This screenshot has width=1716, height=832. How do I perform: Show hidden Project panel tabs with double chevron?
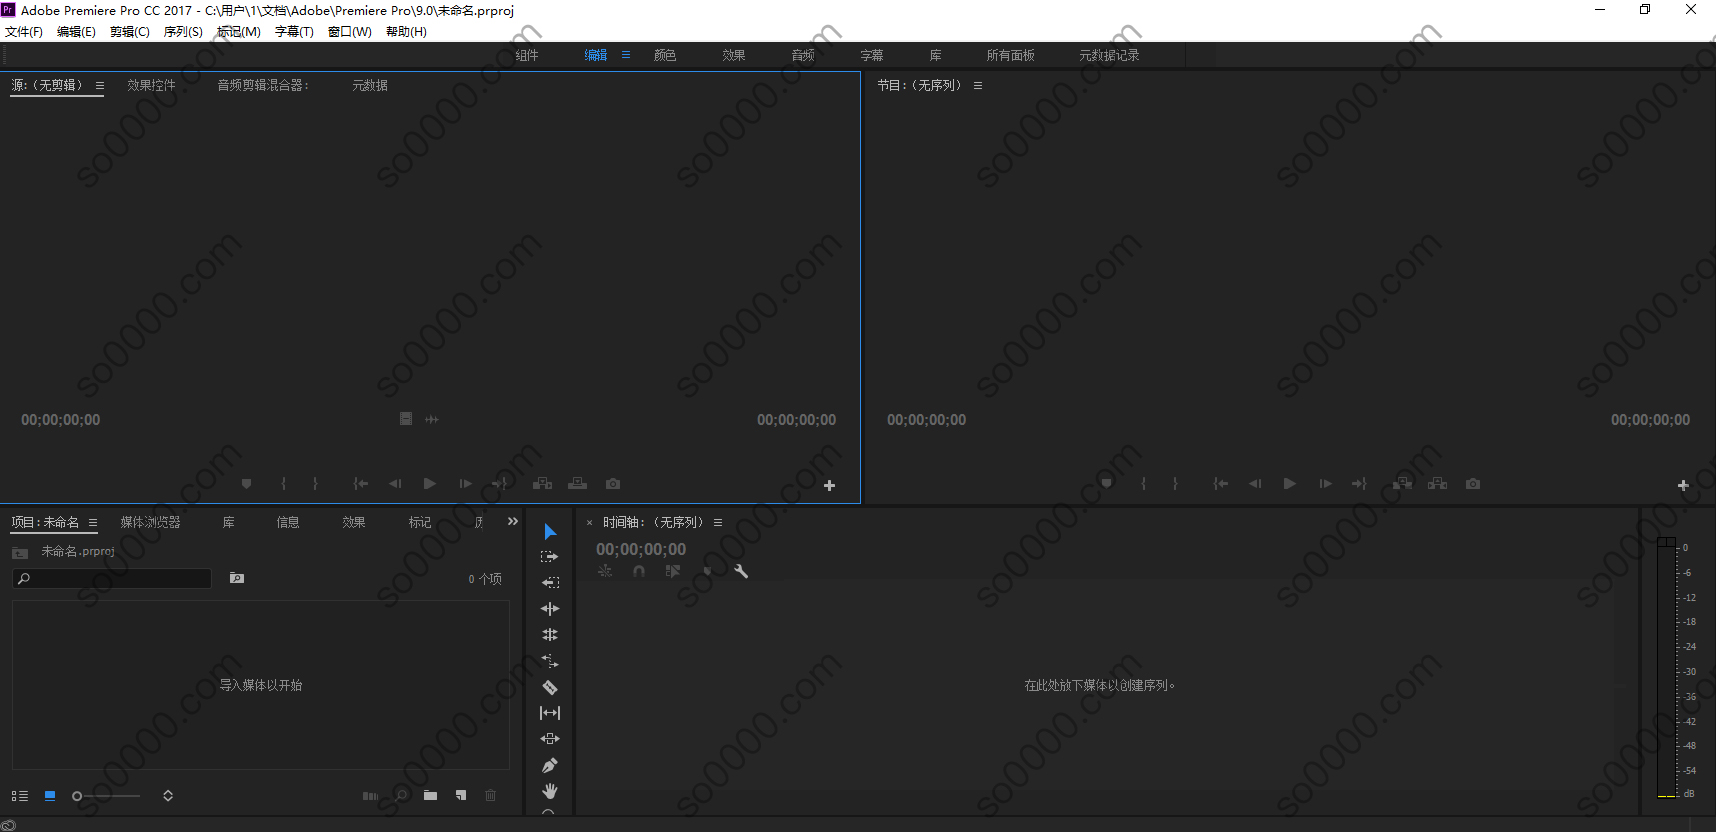(x=513, y=522)
